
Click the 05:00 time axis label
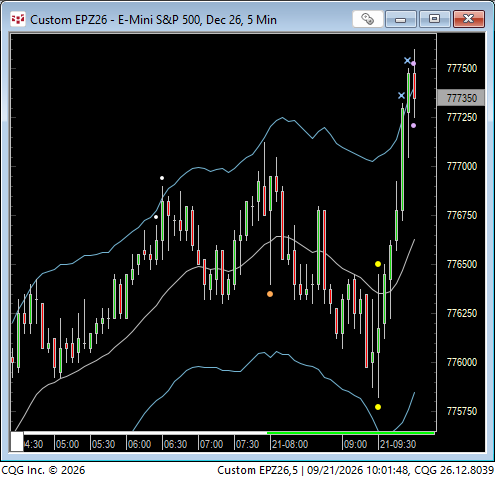tap(67, 444)
